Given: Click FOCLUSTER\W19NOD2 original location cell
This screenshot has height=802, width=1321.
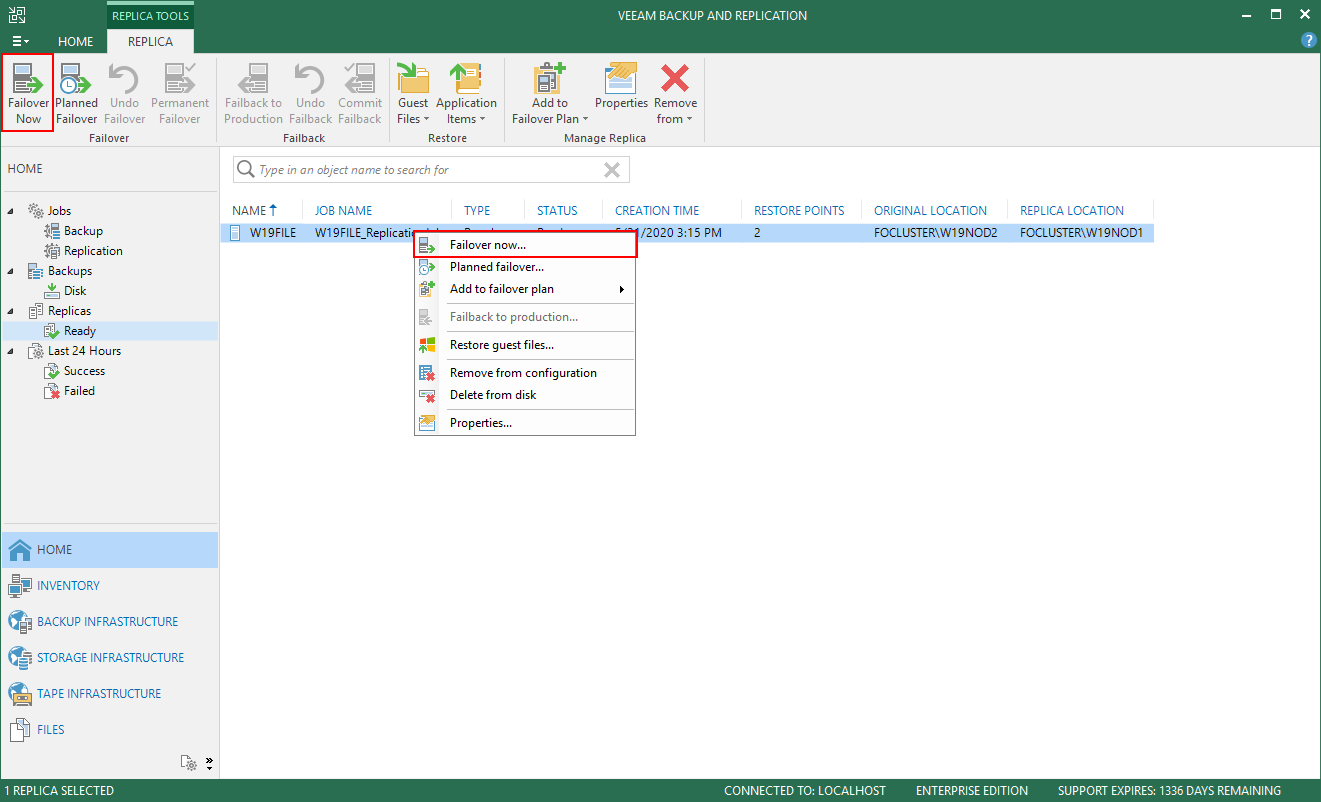Looking at the screenshot, I should pyautogui.click(x=935, y=233).
